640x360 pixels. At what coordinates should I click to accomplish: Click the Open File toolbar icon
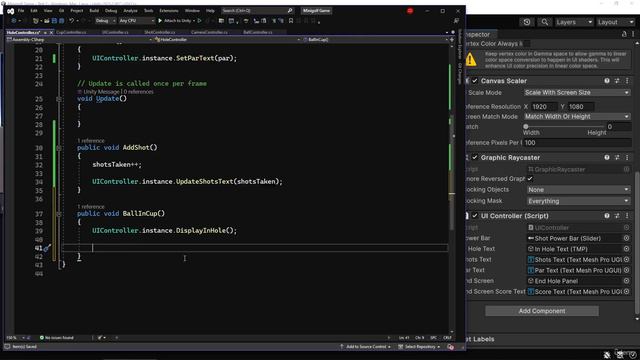coord(47,21)
